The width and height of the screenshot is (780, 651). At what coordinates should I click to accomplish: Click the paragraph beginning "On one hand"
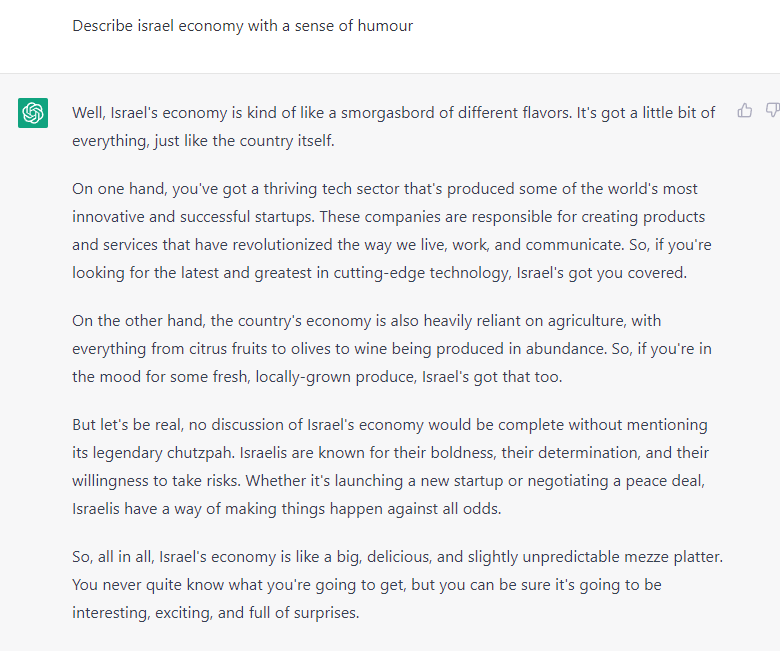click(392, 230)
